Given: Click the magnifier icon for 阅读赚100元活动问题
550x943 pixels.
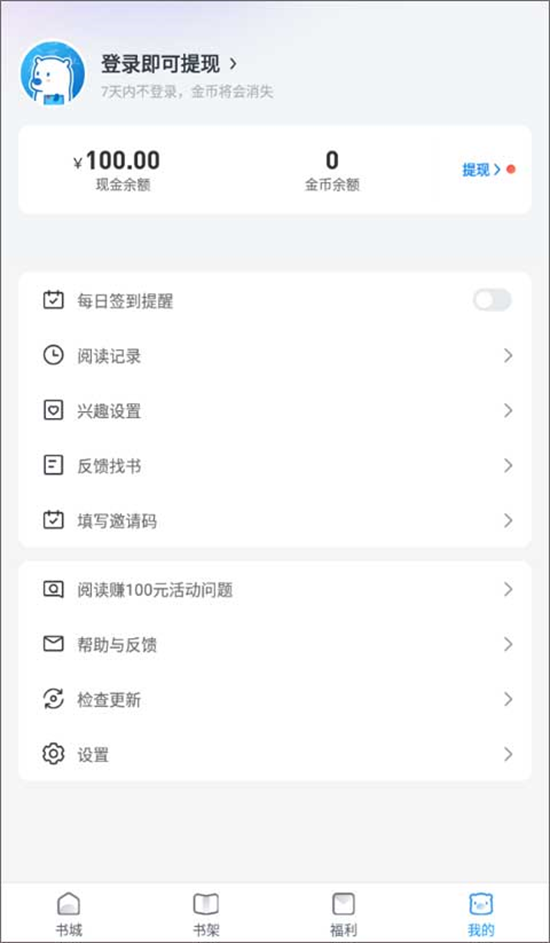Looking at the screenshot, I should pos(53,589).
